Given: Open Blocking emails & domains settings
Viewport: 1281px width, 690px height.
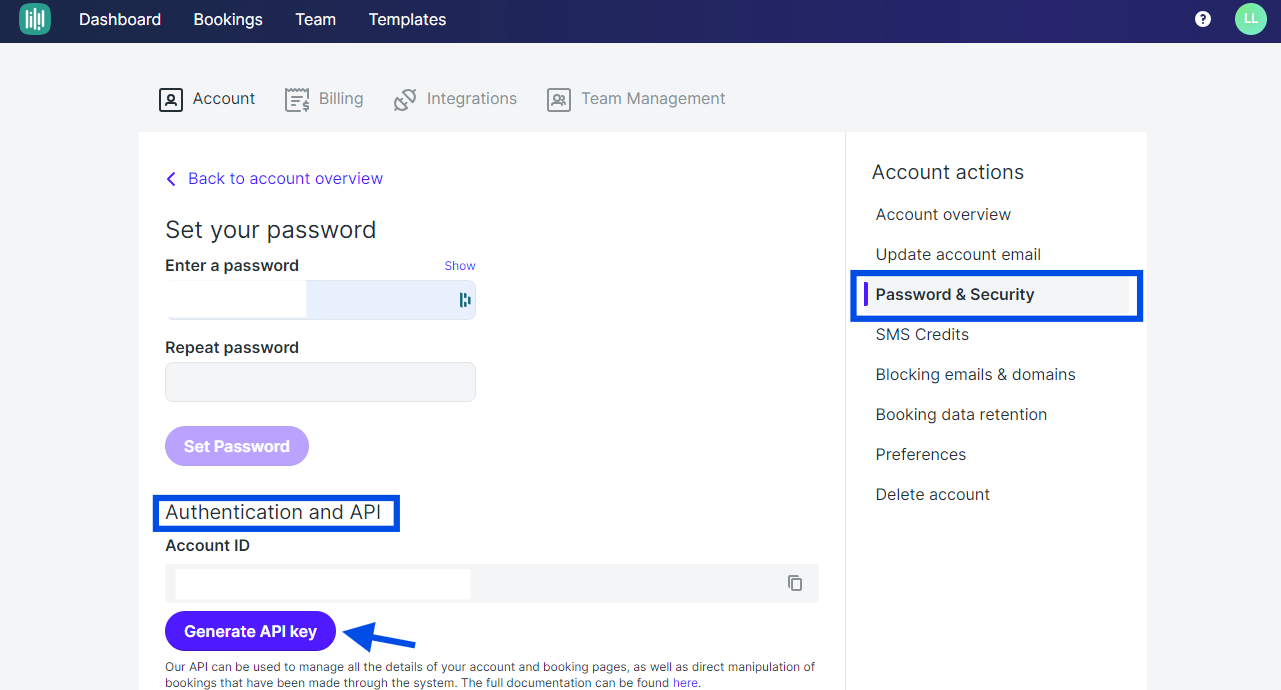Looking at the screenshot, I should [975, 374].
